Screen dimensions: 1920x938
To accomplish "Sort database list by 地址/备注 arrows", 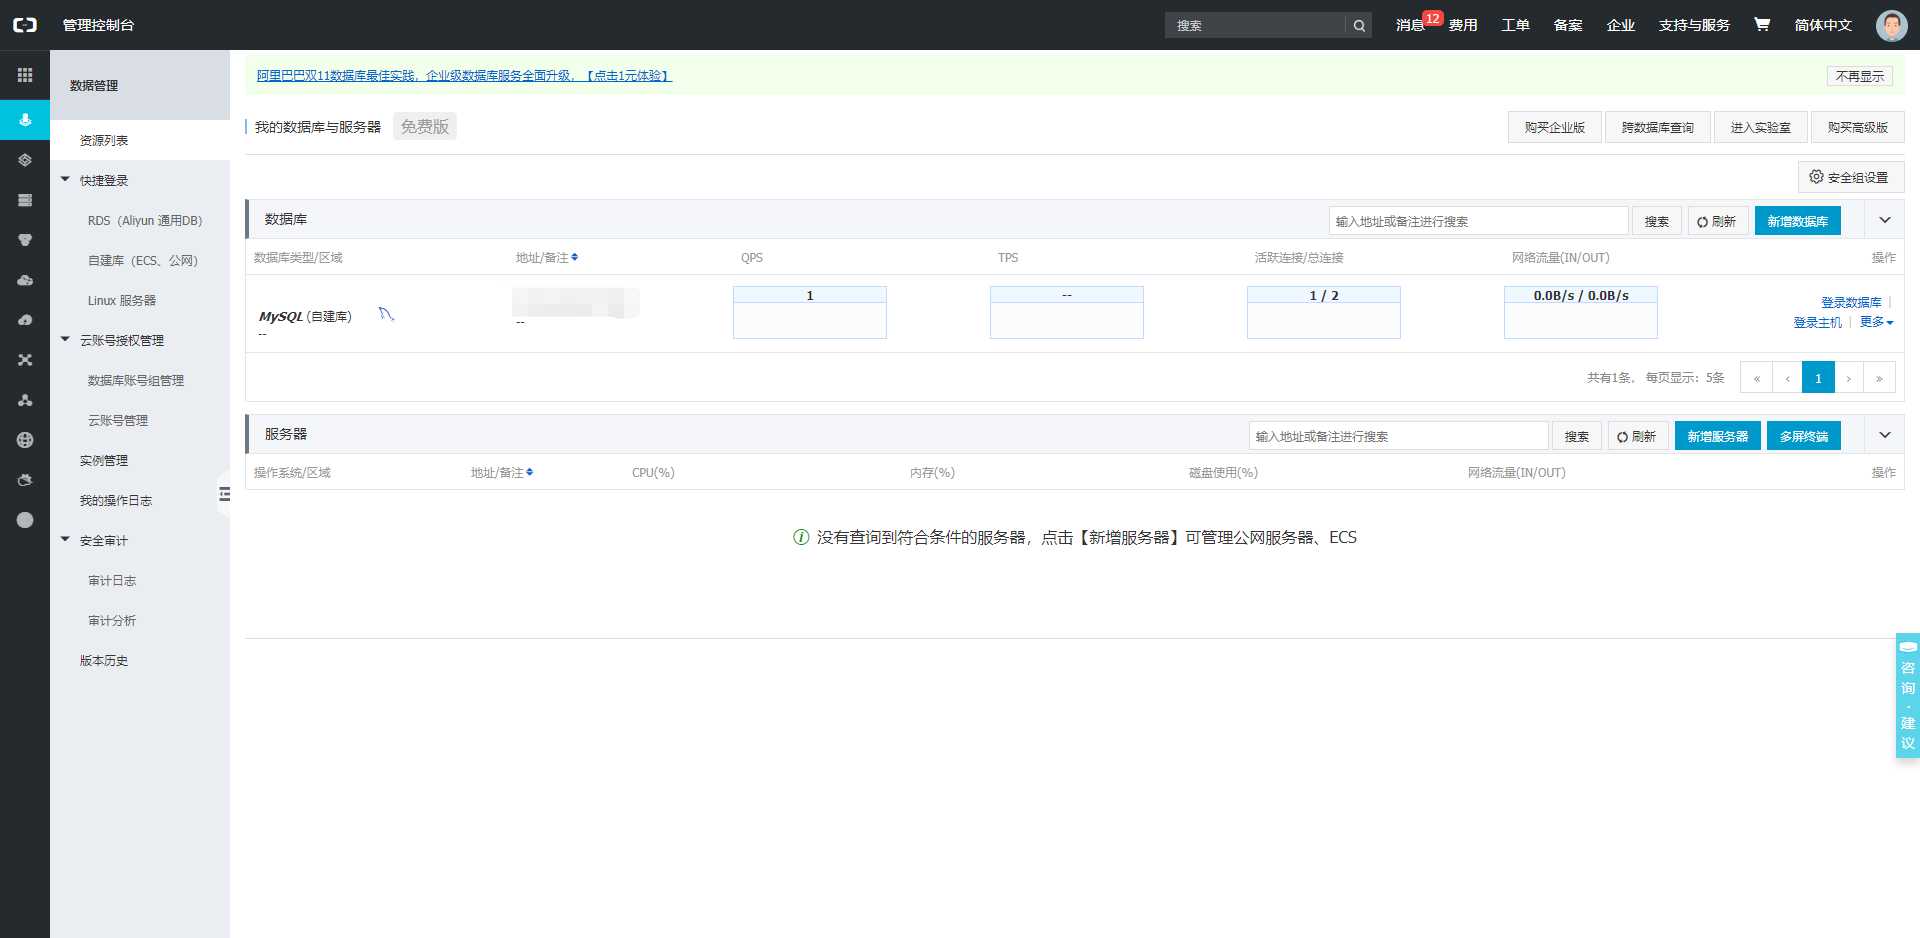I will point(574,258).
